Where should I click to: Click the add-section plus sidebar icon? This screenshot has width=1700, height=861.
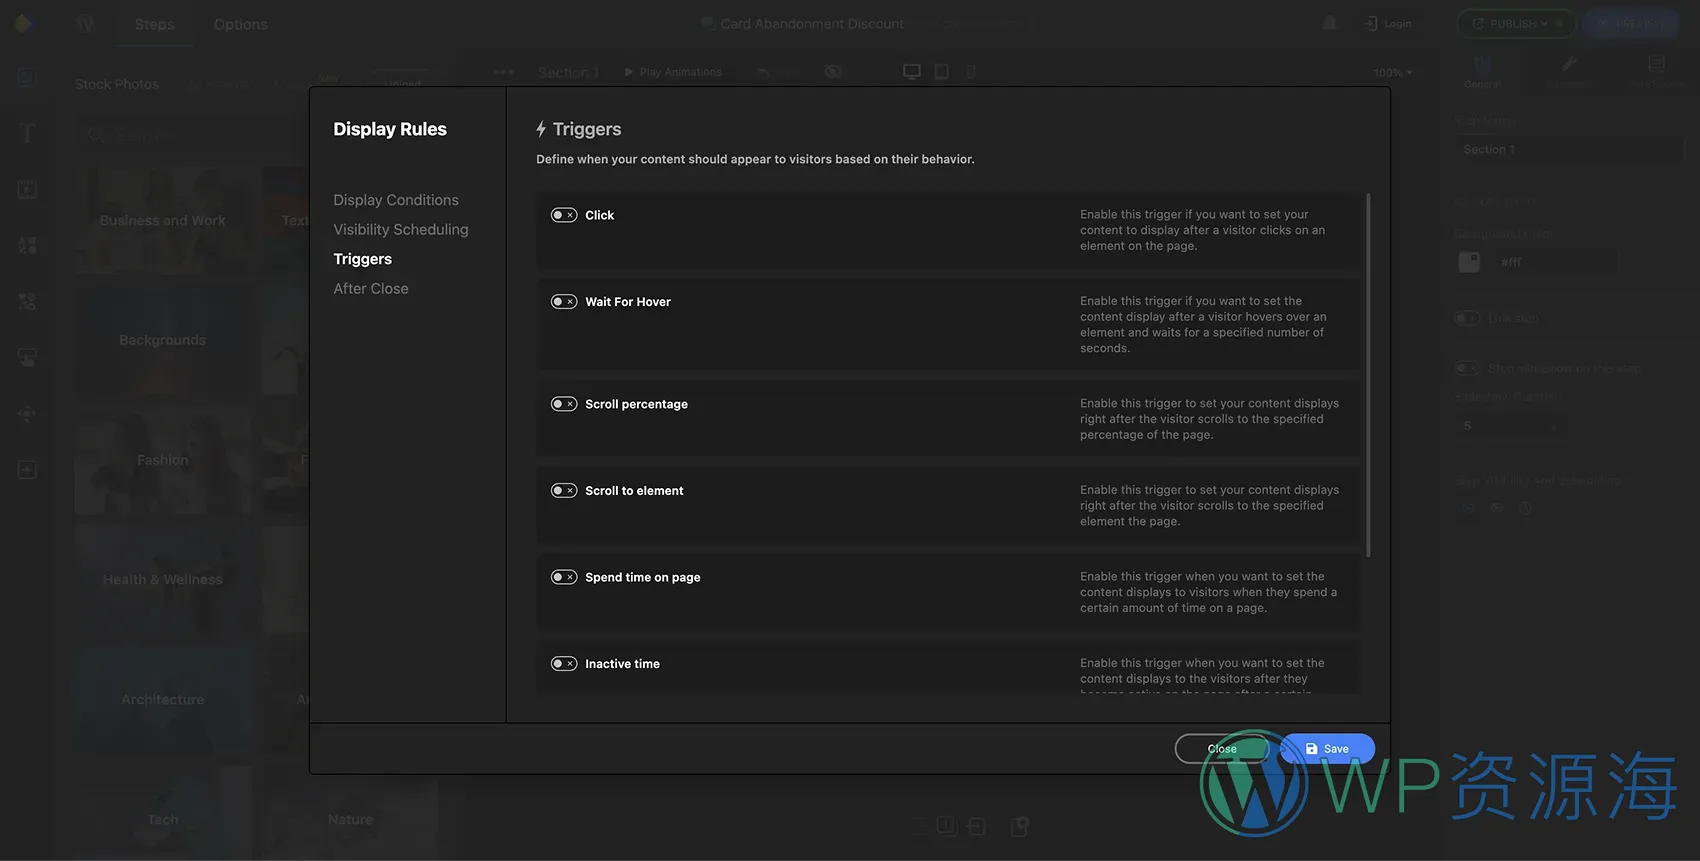coord(28,470)
